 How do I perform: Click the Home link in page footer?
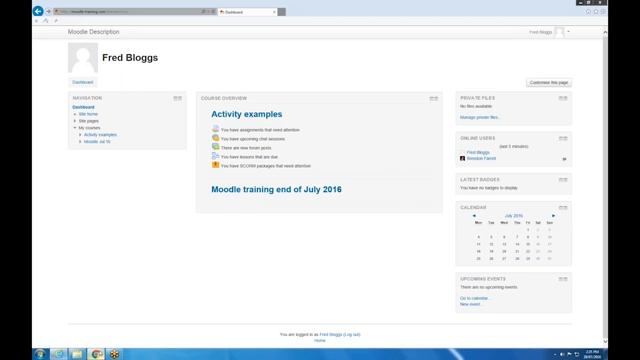(320, 340)
